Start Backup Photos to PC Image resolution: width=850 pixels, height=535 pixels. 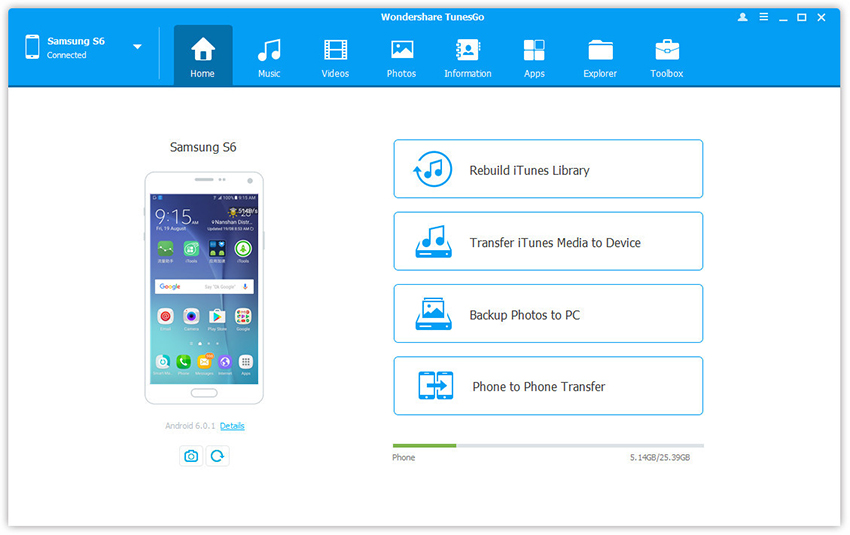coord(548,314)
